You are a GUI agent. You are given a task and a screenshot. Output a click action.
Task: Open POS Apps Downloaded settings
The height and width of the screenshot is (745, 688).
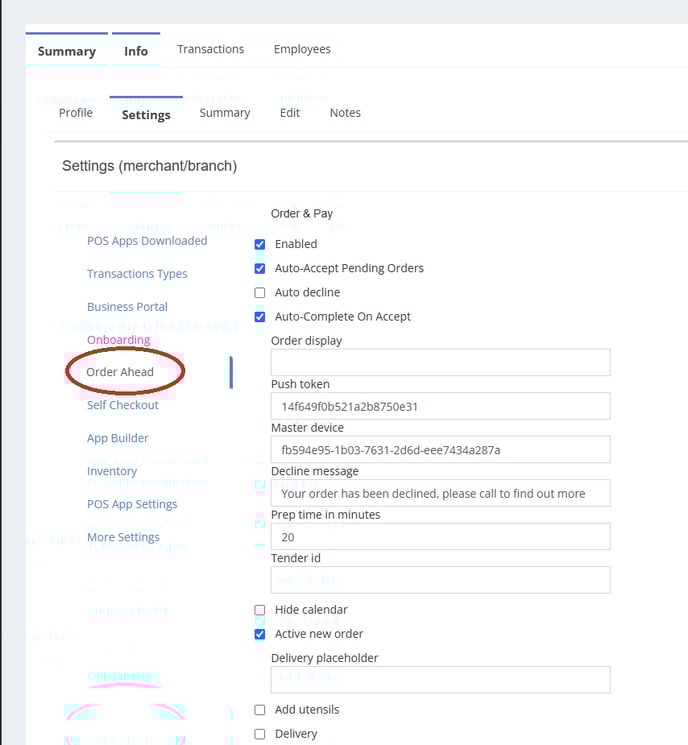pyautogui.click(x=147, y=241)
